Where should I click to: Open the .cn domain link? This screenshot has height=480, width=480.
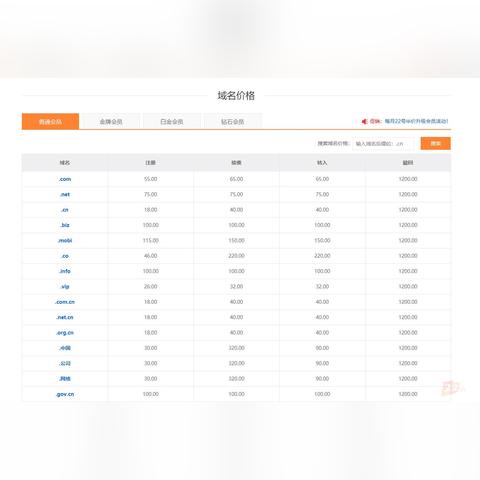pyautogui.click(x=65, y=210)
